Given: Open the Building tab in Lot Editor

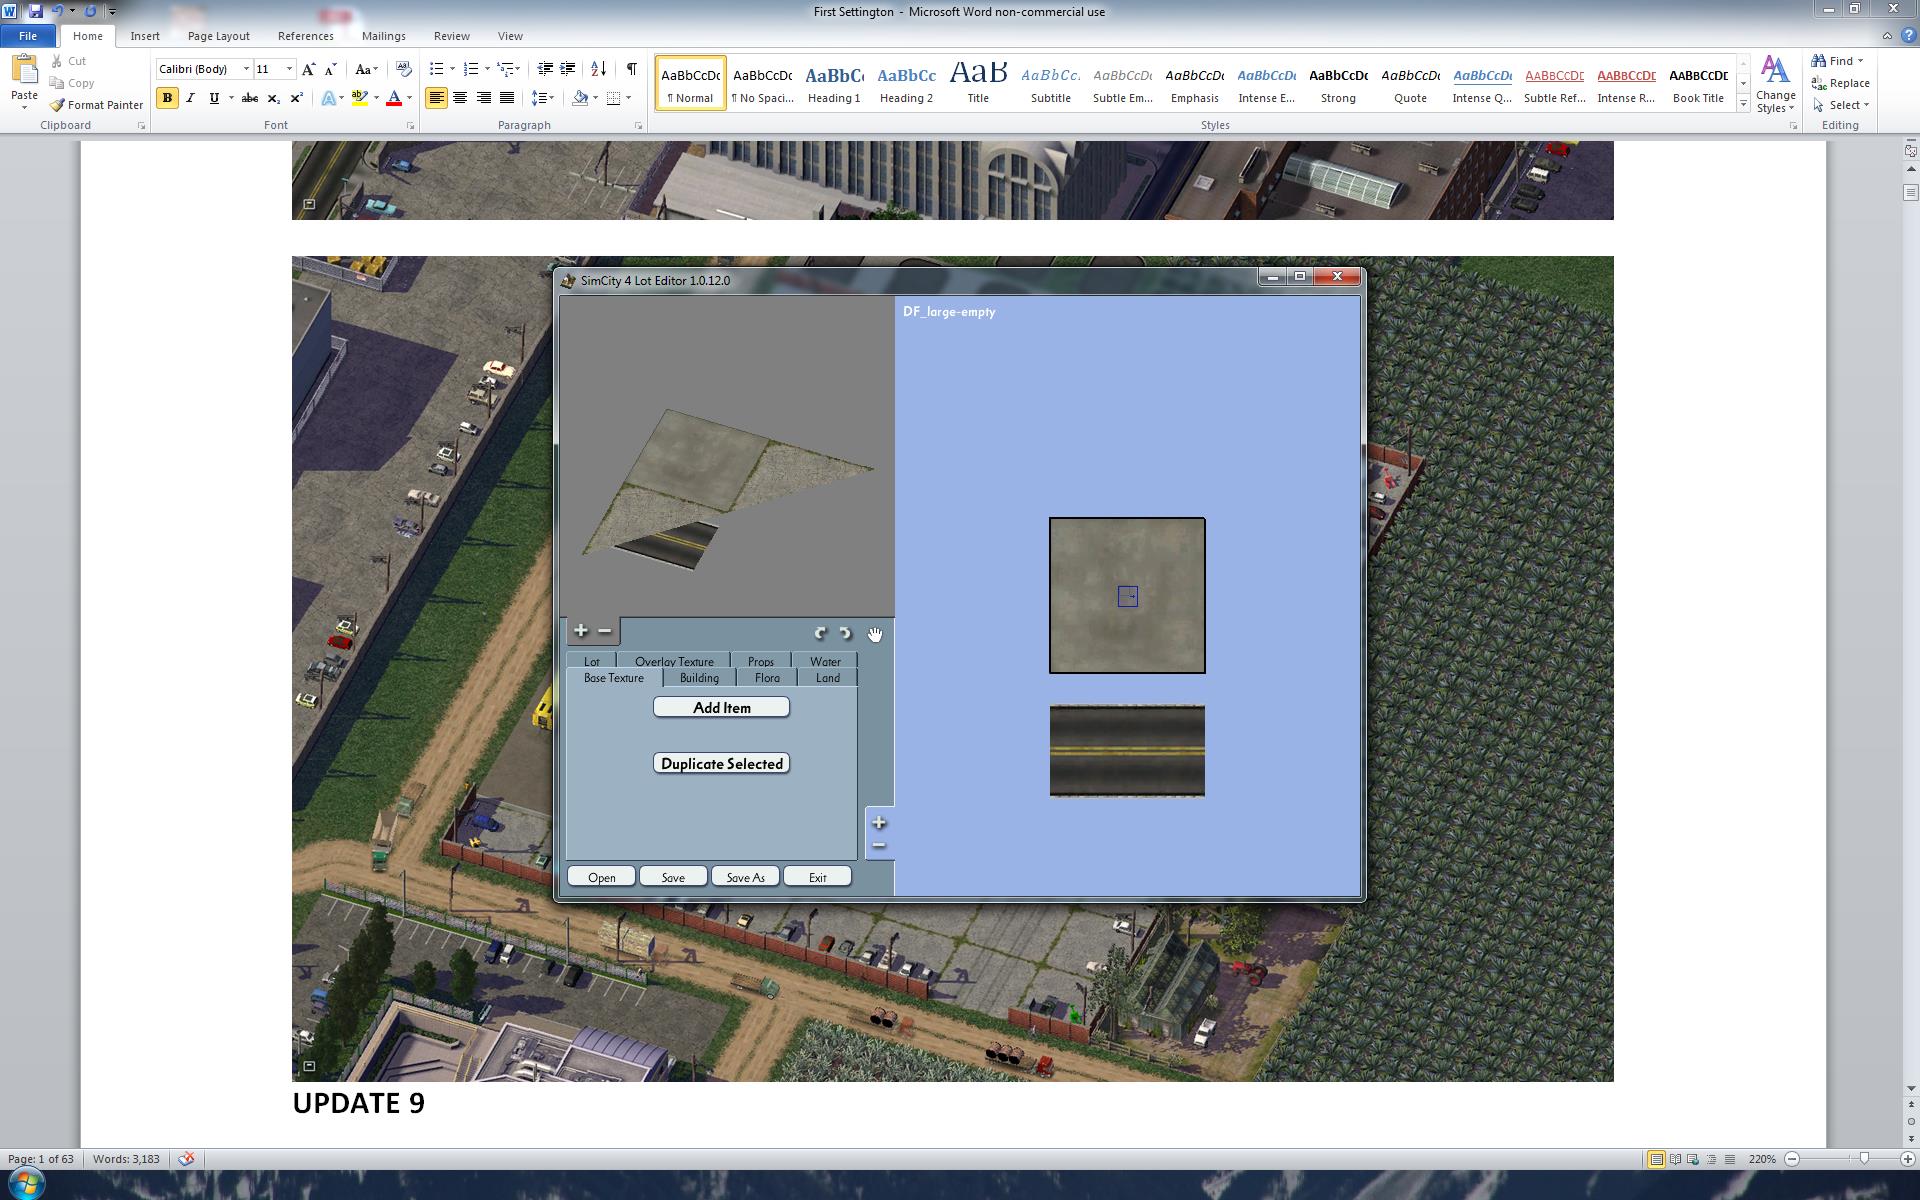Looking at the screenshot, I should point(699,678).
